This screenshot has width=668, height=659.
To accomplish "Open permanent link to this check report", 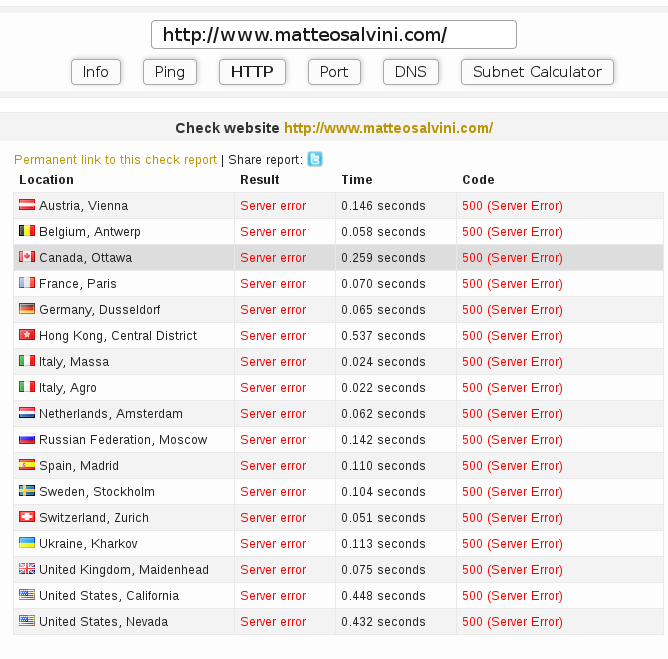I will click(115, 160).
